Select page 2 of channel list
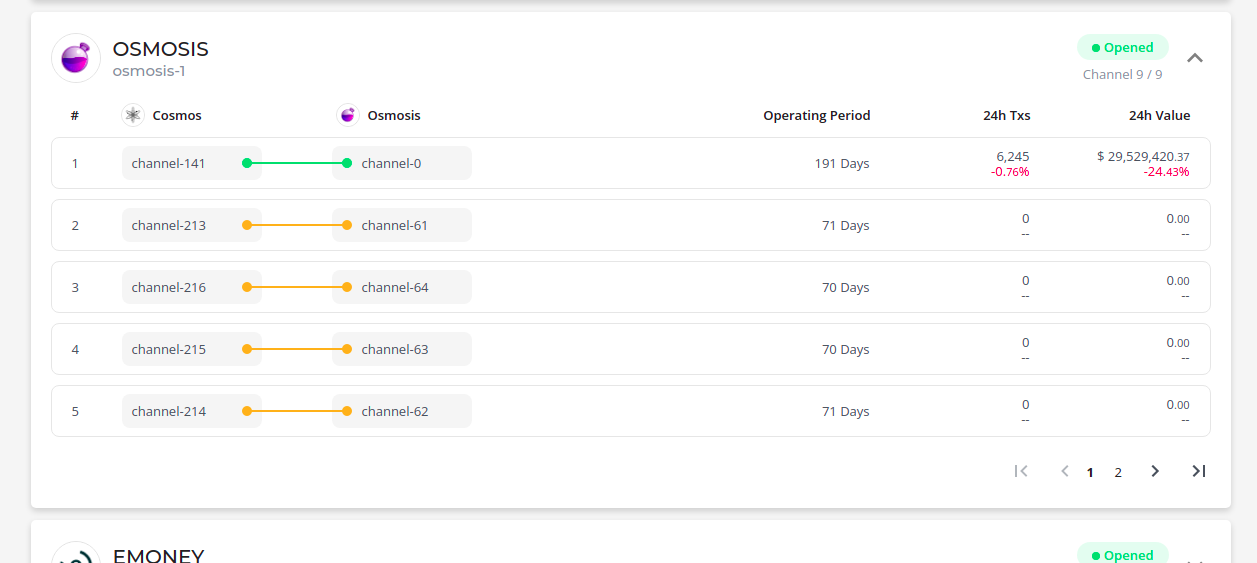This screenshot has height=563, width=1257. (x=1118, y=472)
